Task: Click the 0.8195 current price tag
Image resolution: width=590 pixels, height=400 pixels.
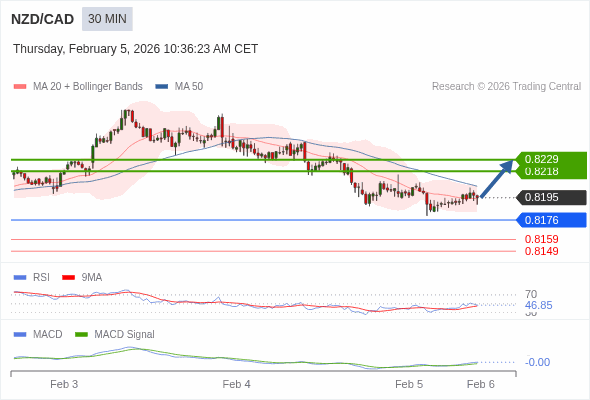Action: 552,197
